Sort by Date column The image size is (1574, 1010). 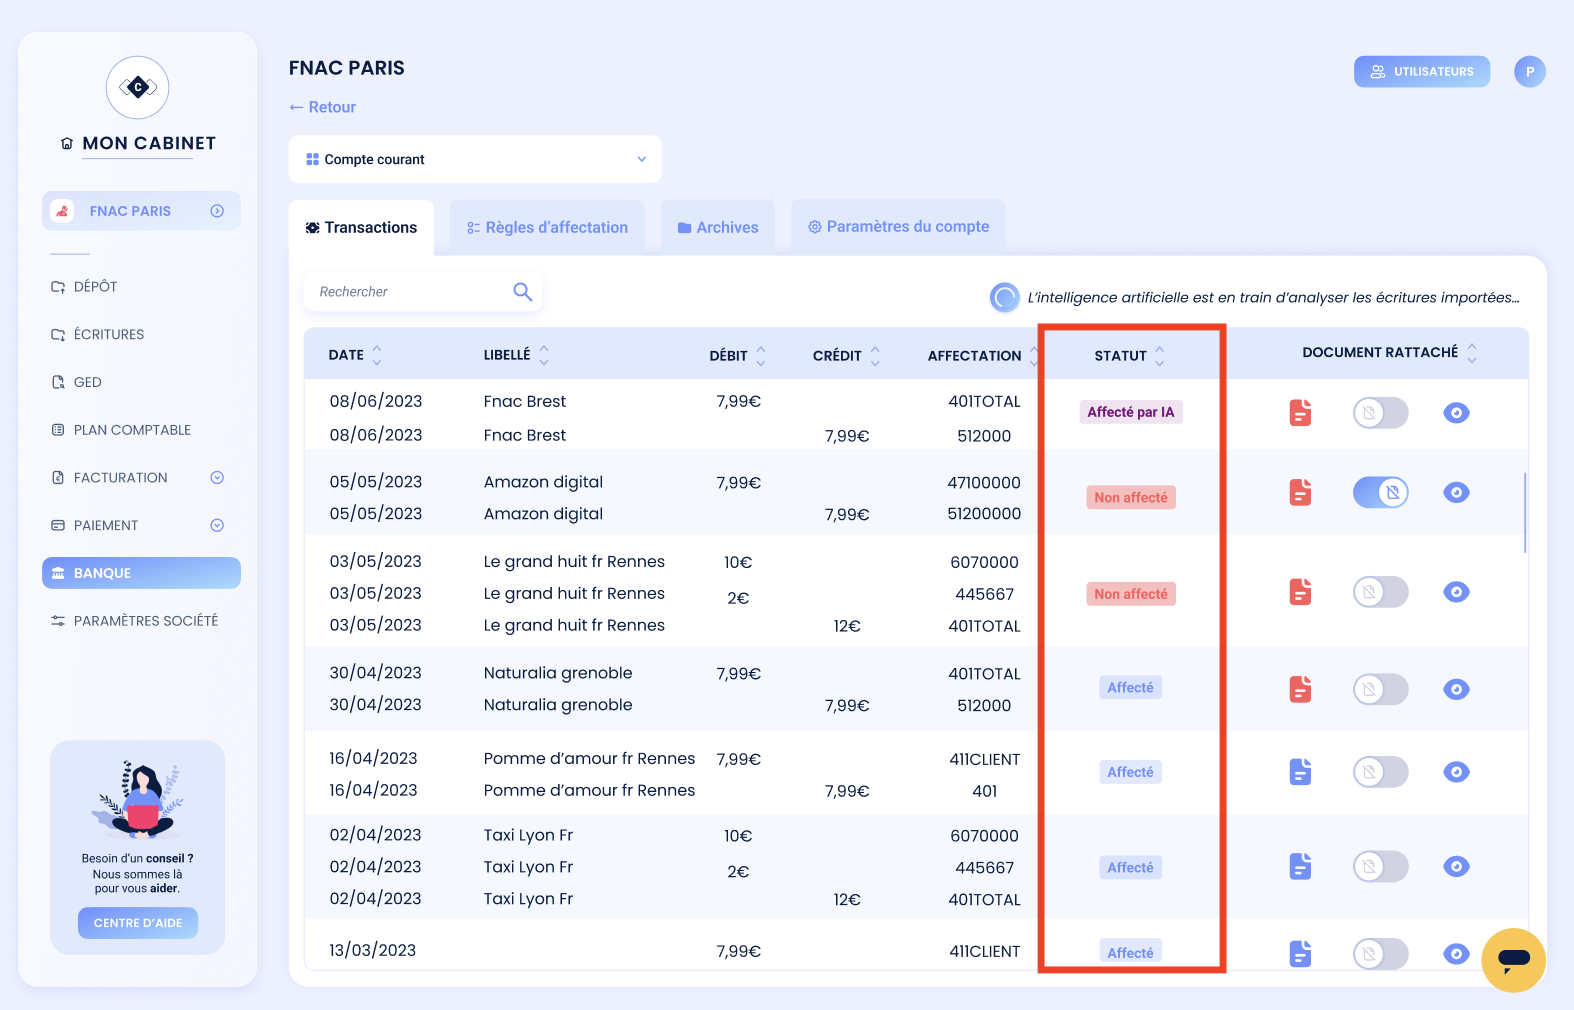(x=377, y=355)
